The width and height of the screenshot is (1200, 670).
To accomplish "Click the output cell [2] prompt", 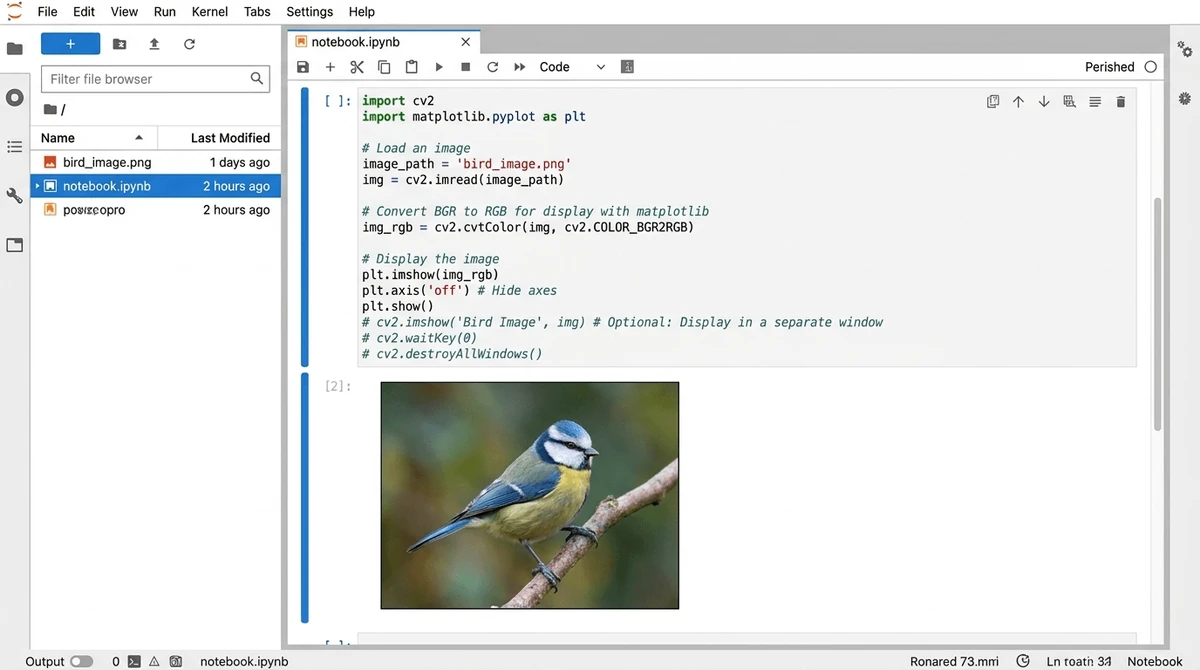I will click(338, 386).
